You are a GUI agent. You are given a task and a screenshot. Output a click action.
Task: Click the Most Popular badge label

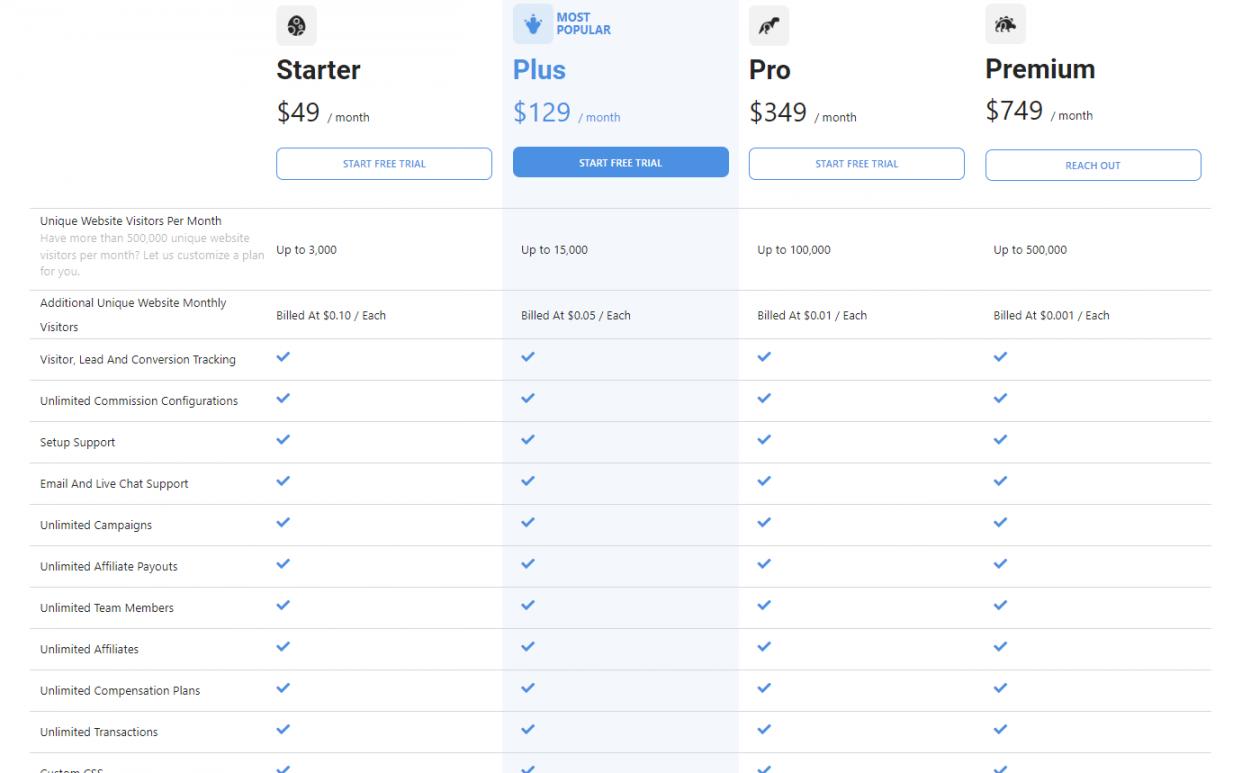pyautogui.click(x=583, y=24)
